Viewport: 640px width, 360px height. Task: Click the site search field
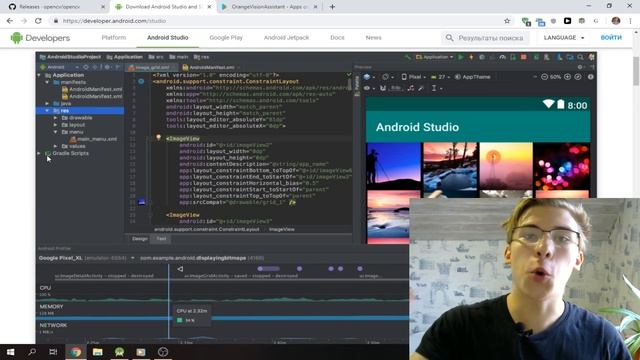(486, 38)
